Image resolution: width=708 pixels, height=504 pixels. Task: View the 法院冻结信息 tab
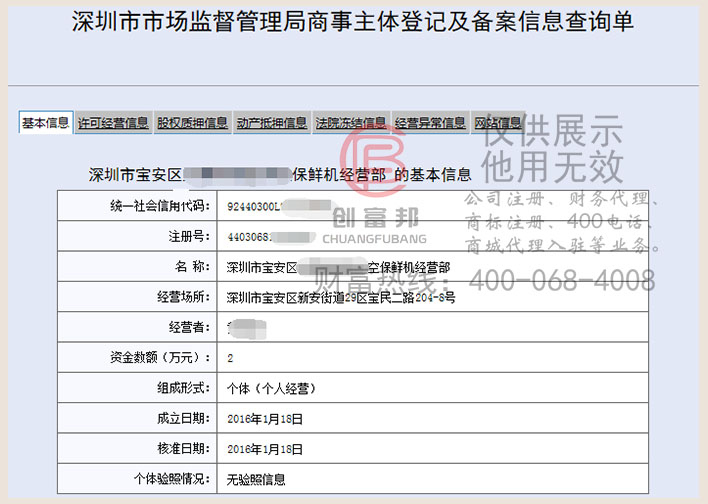click(351, 122)
